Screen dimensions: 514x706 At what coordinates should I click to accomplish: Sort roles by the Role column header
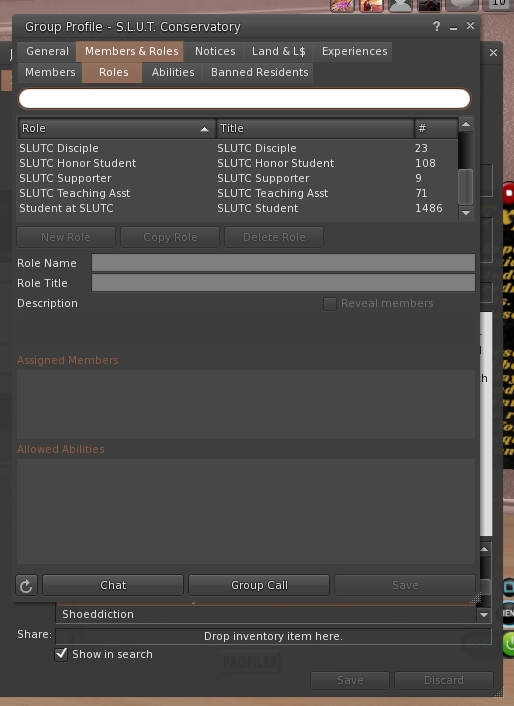coord(117,128)
